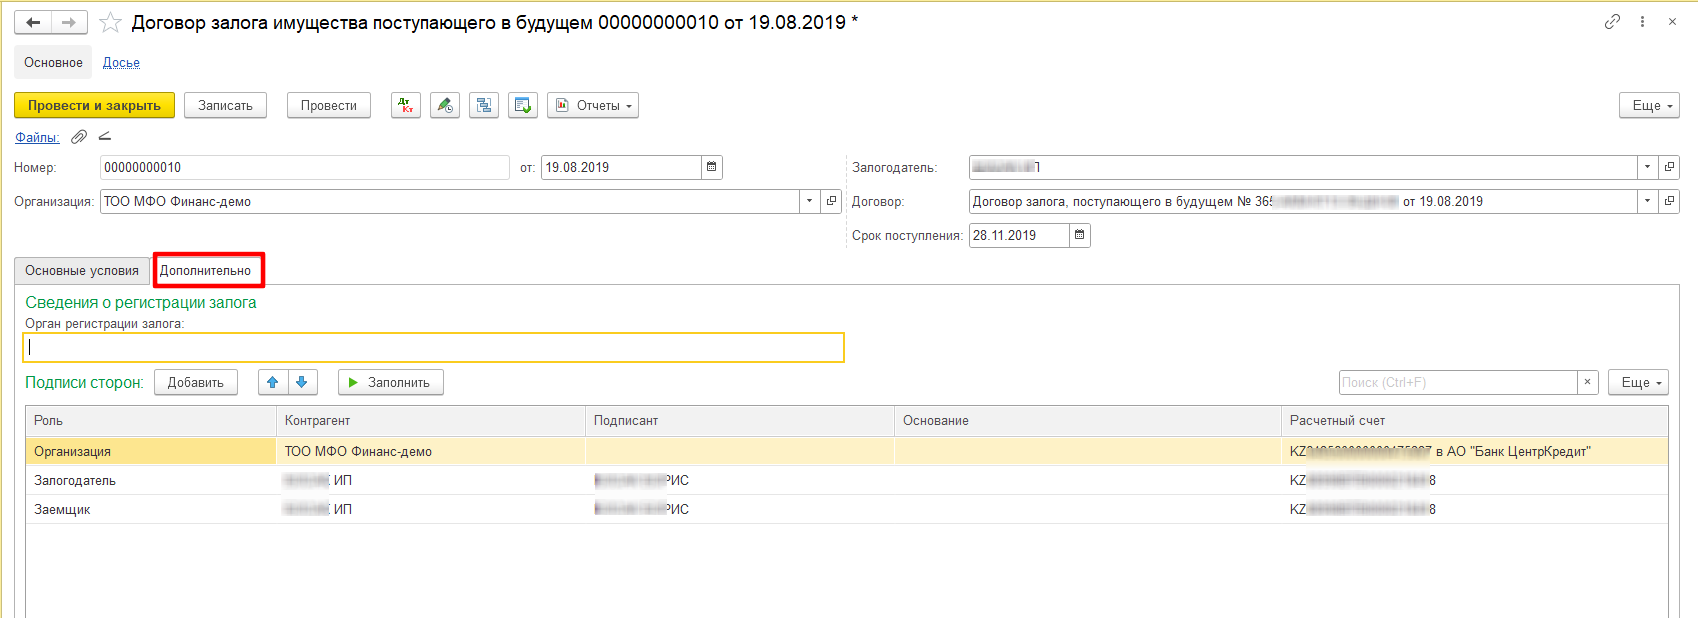Click the ТОО МФО Финанс-демо table cell
The image size is (1698, 618).
click(x=431, y=451)
